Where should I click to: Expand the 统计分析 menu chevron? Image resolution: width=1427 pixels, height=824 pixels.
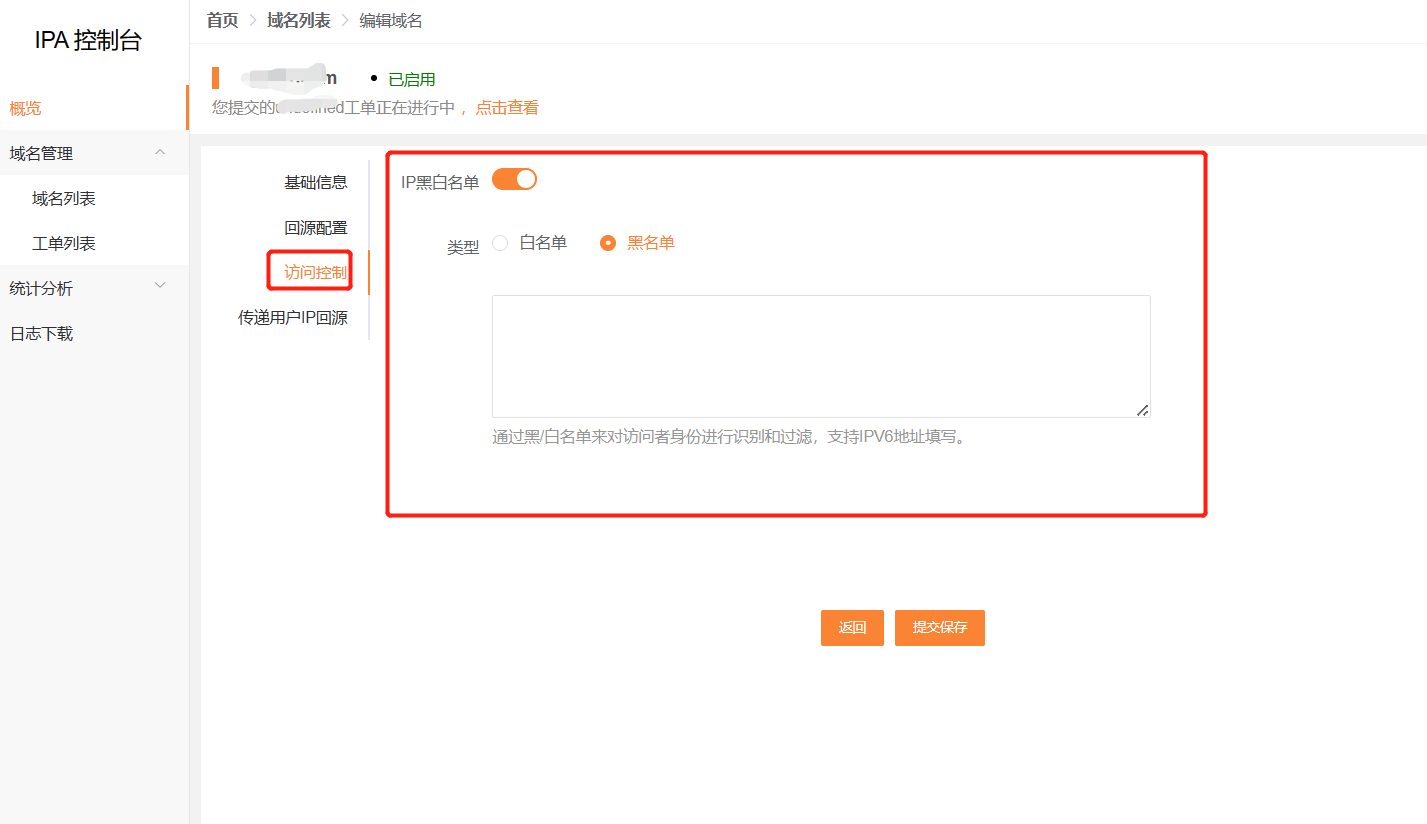pyautogui.click(x=160, y=287)
